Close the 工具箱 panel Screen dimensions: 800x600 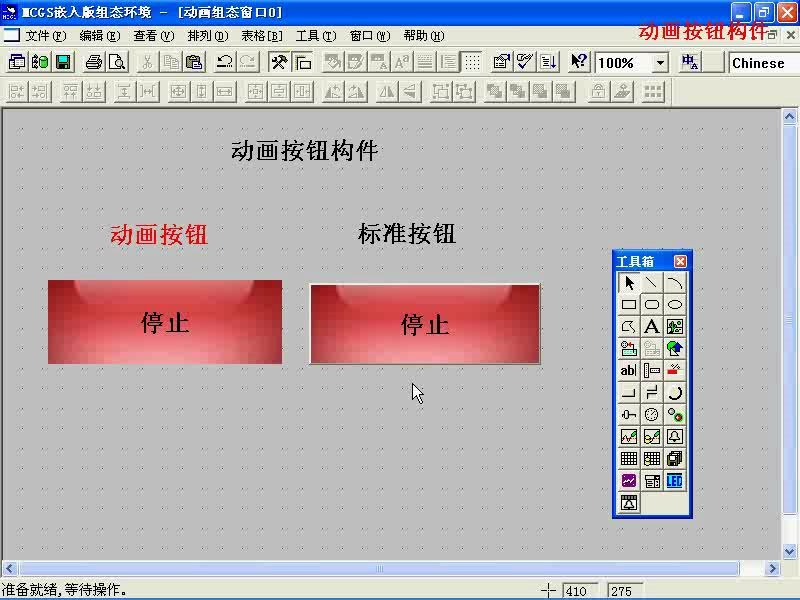point(680,260)
